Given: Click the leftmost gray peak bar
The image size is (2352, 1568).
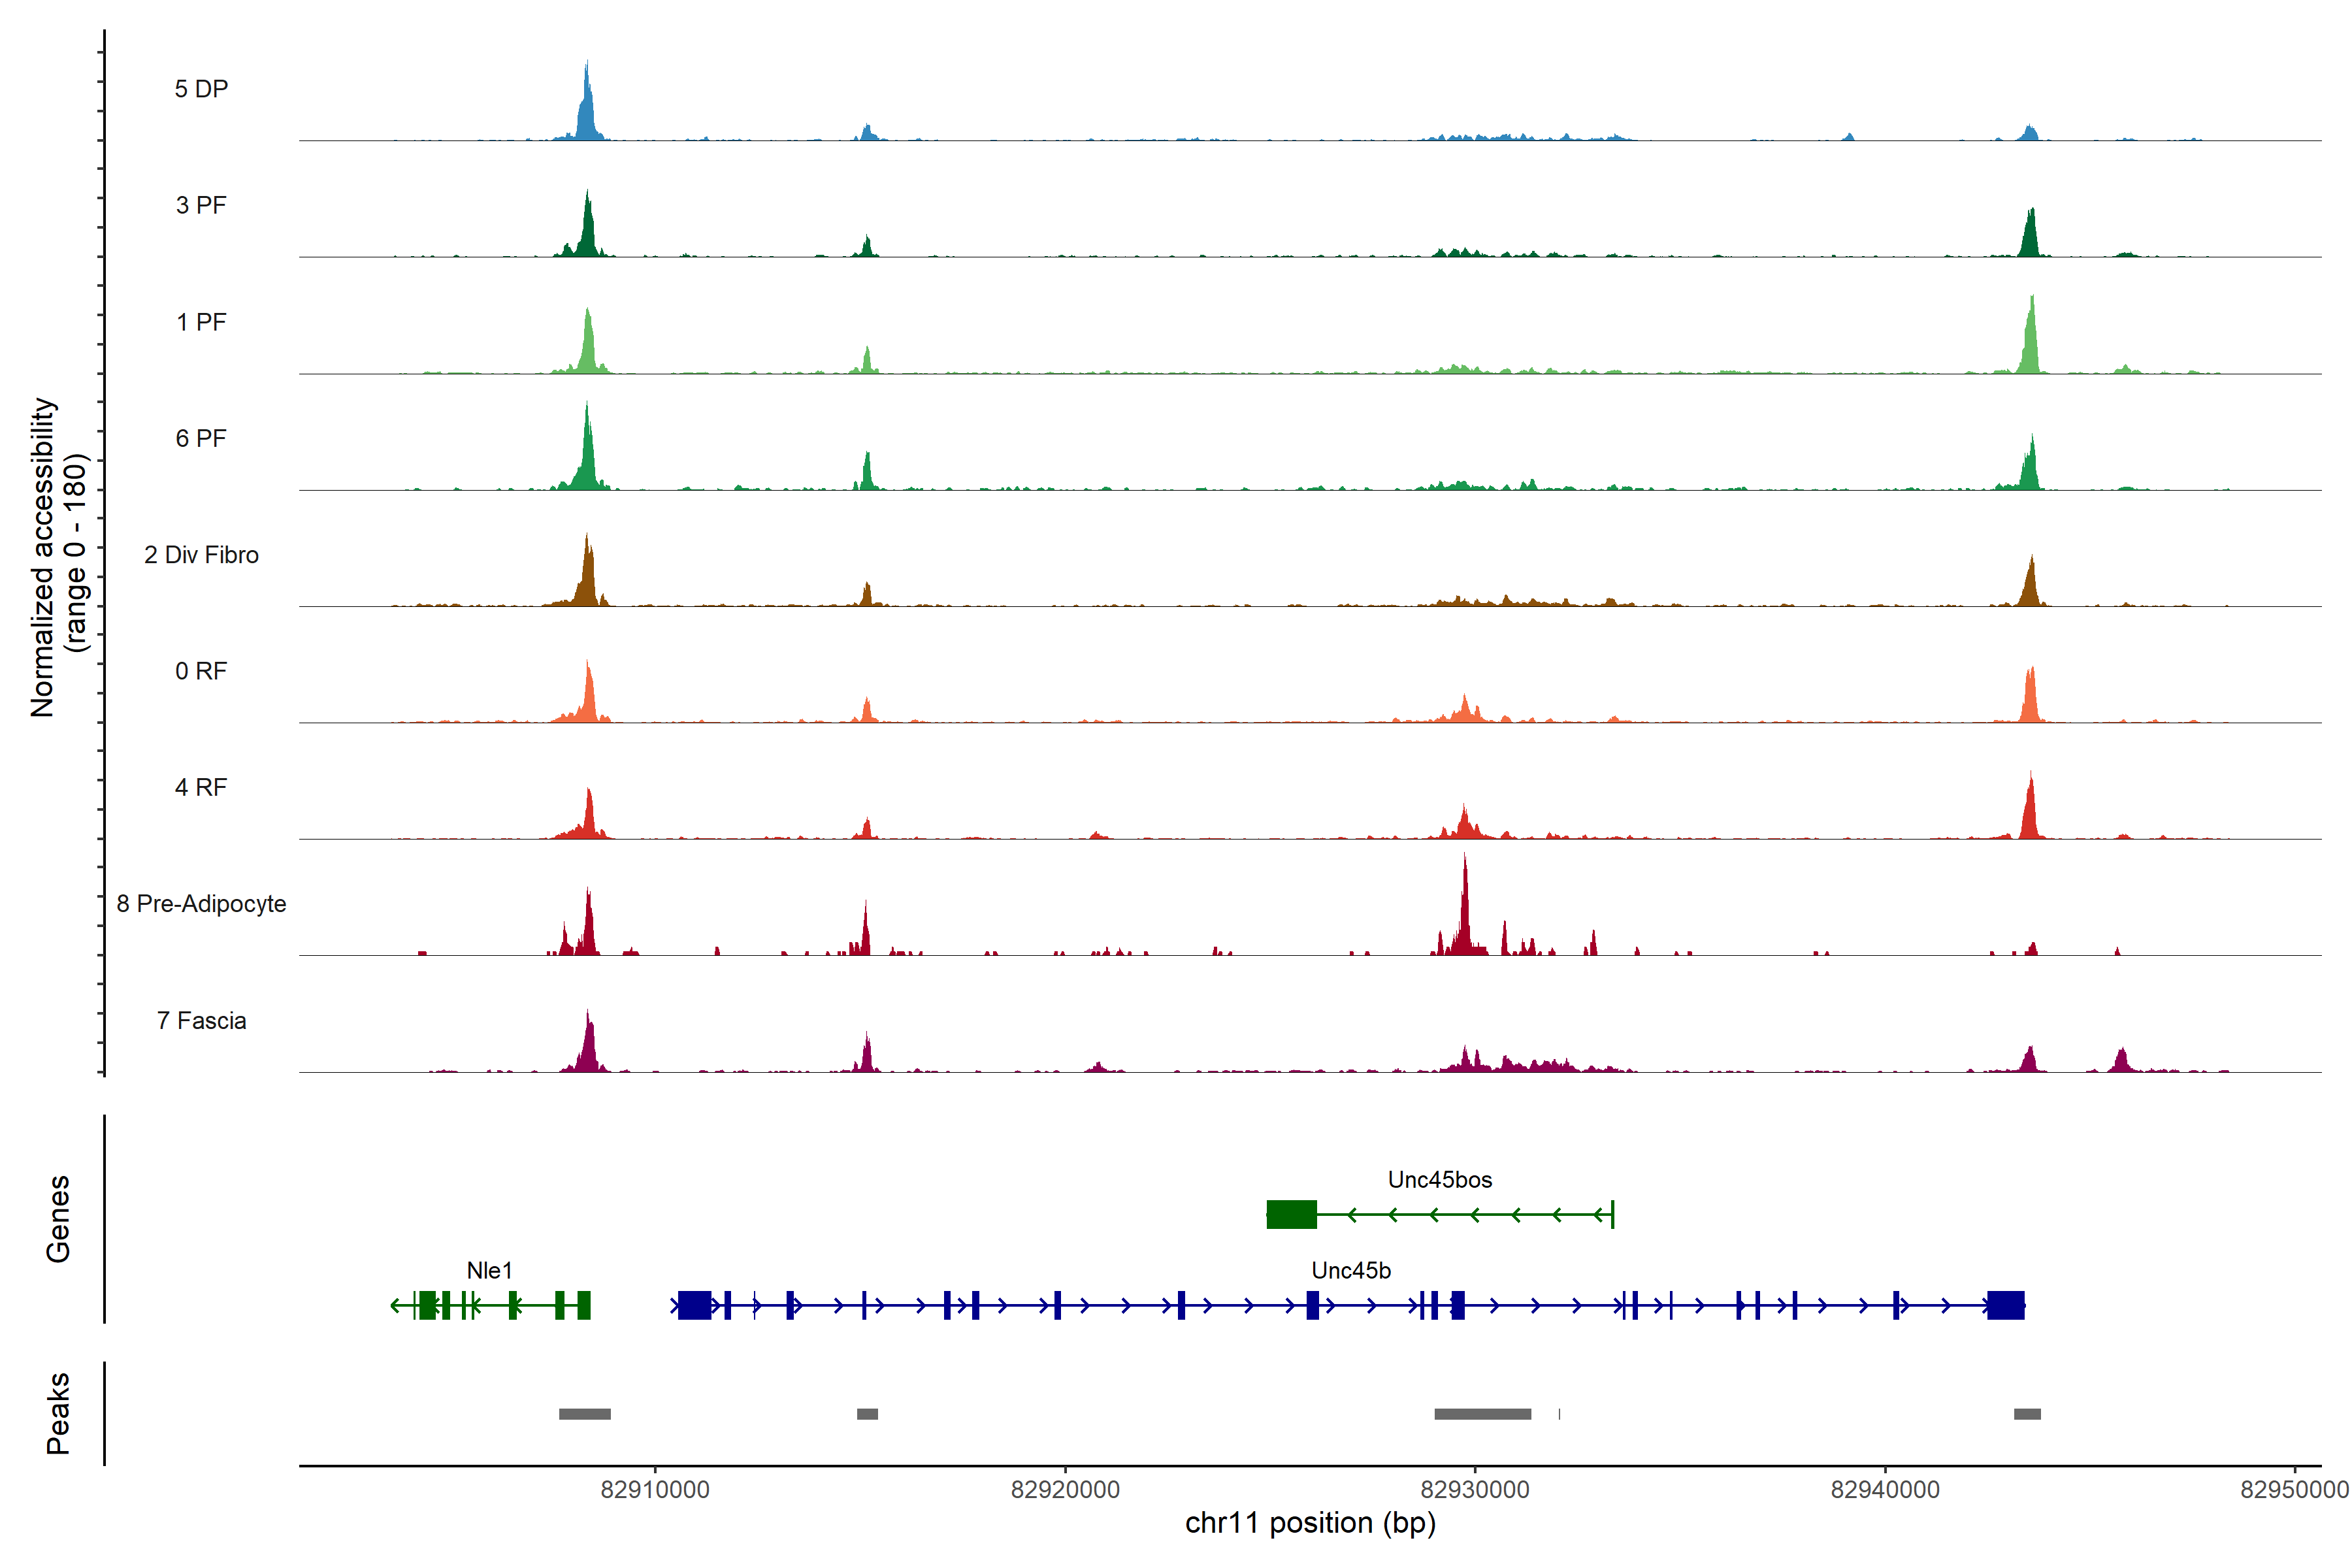Looking at the screenshot, I should tap(584, 1414).
